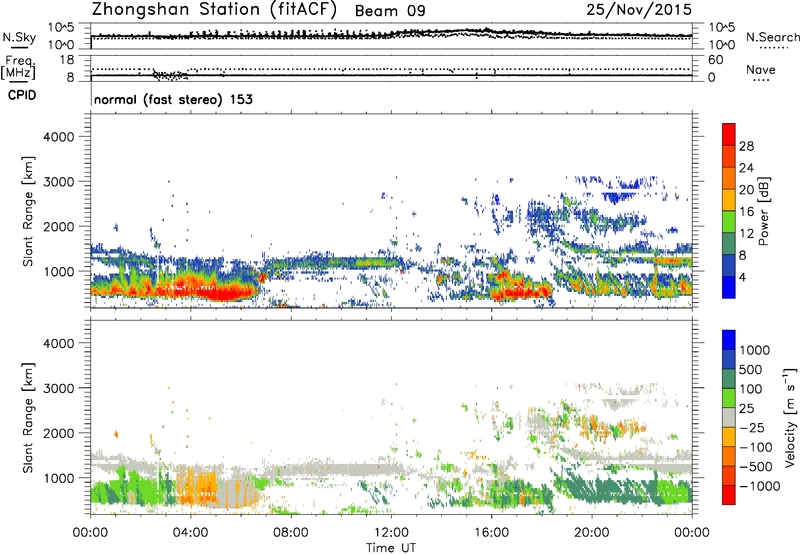Click the 'Nave' legend label
The image size is (800, 554).
click(x=760, y=70)
